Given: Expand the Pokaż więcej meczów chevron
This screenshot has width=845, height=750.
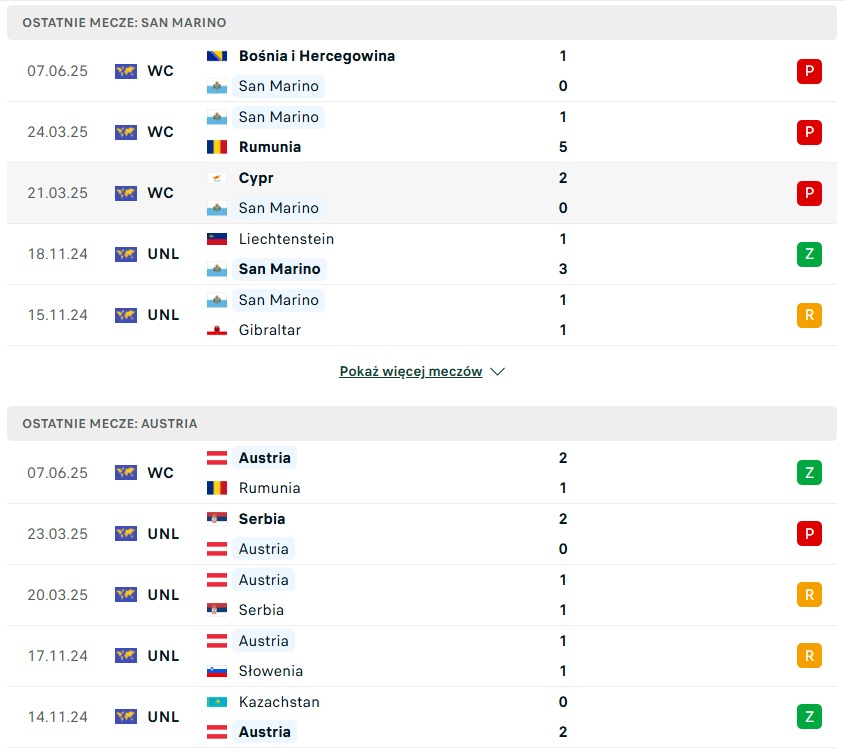Looking at the screenshot, I should tap(497, 372).
